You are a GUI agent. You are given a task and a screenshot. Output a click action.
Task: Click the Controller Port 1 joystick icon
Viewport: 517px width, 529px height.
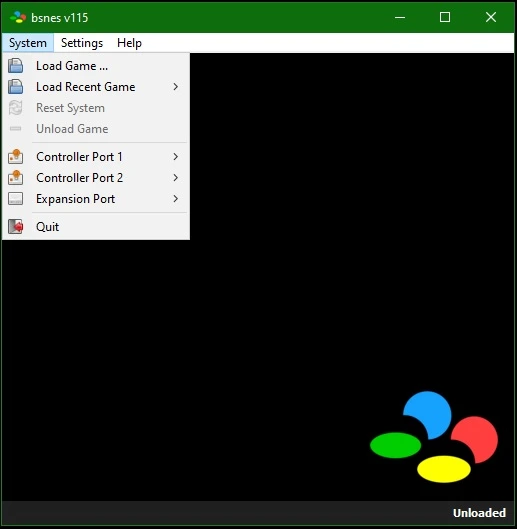[16, 157]
